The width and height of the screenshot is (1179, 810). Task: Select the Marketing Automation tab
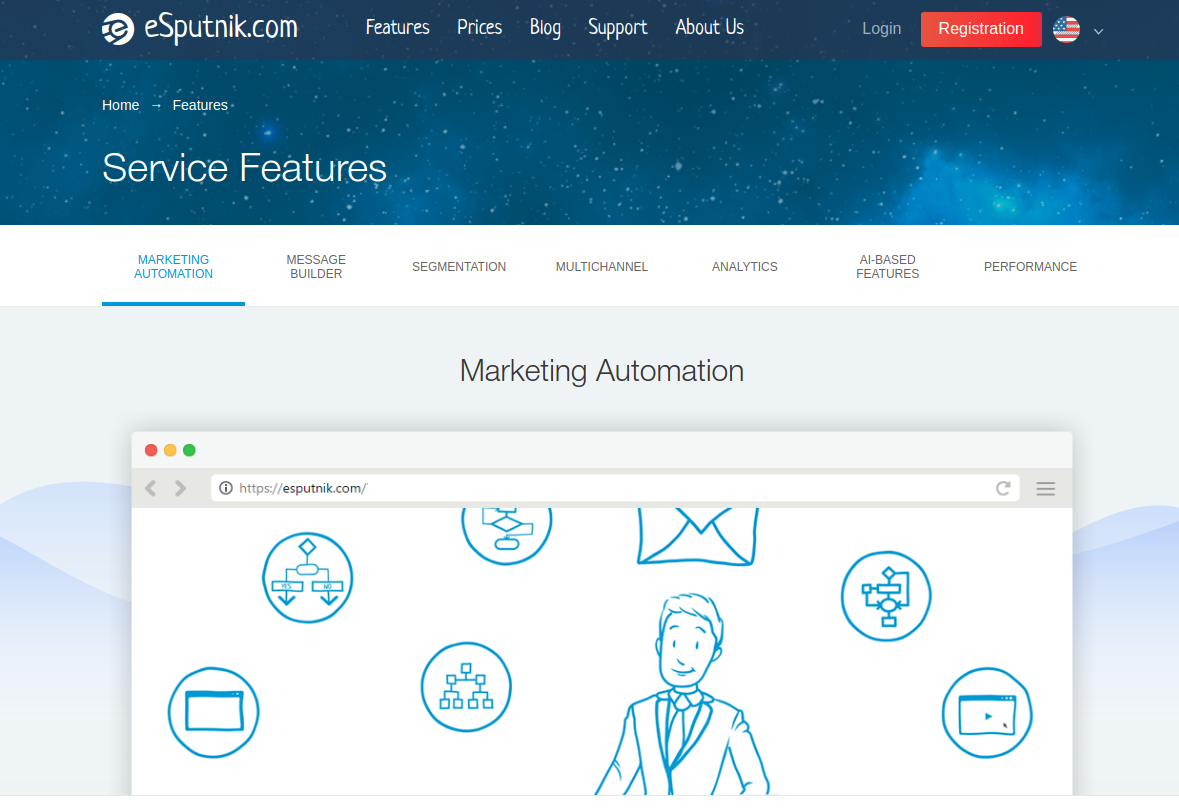coord(173,267)
